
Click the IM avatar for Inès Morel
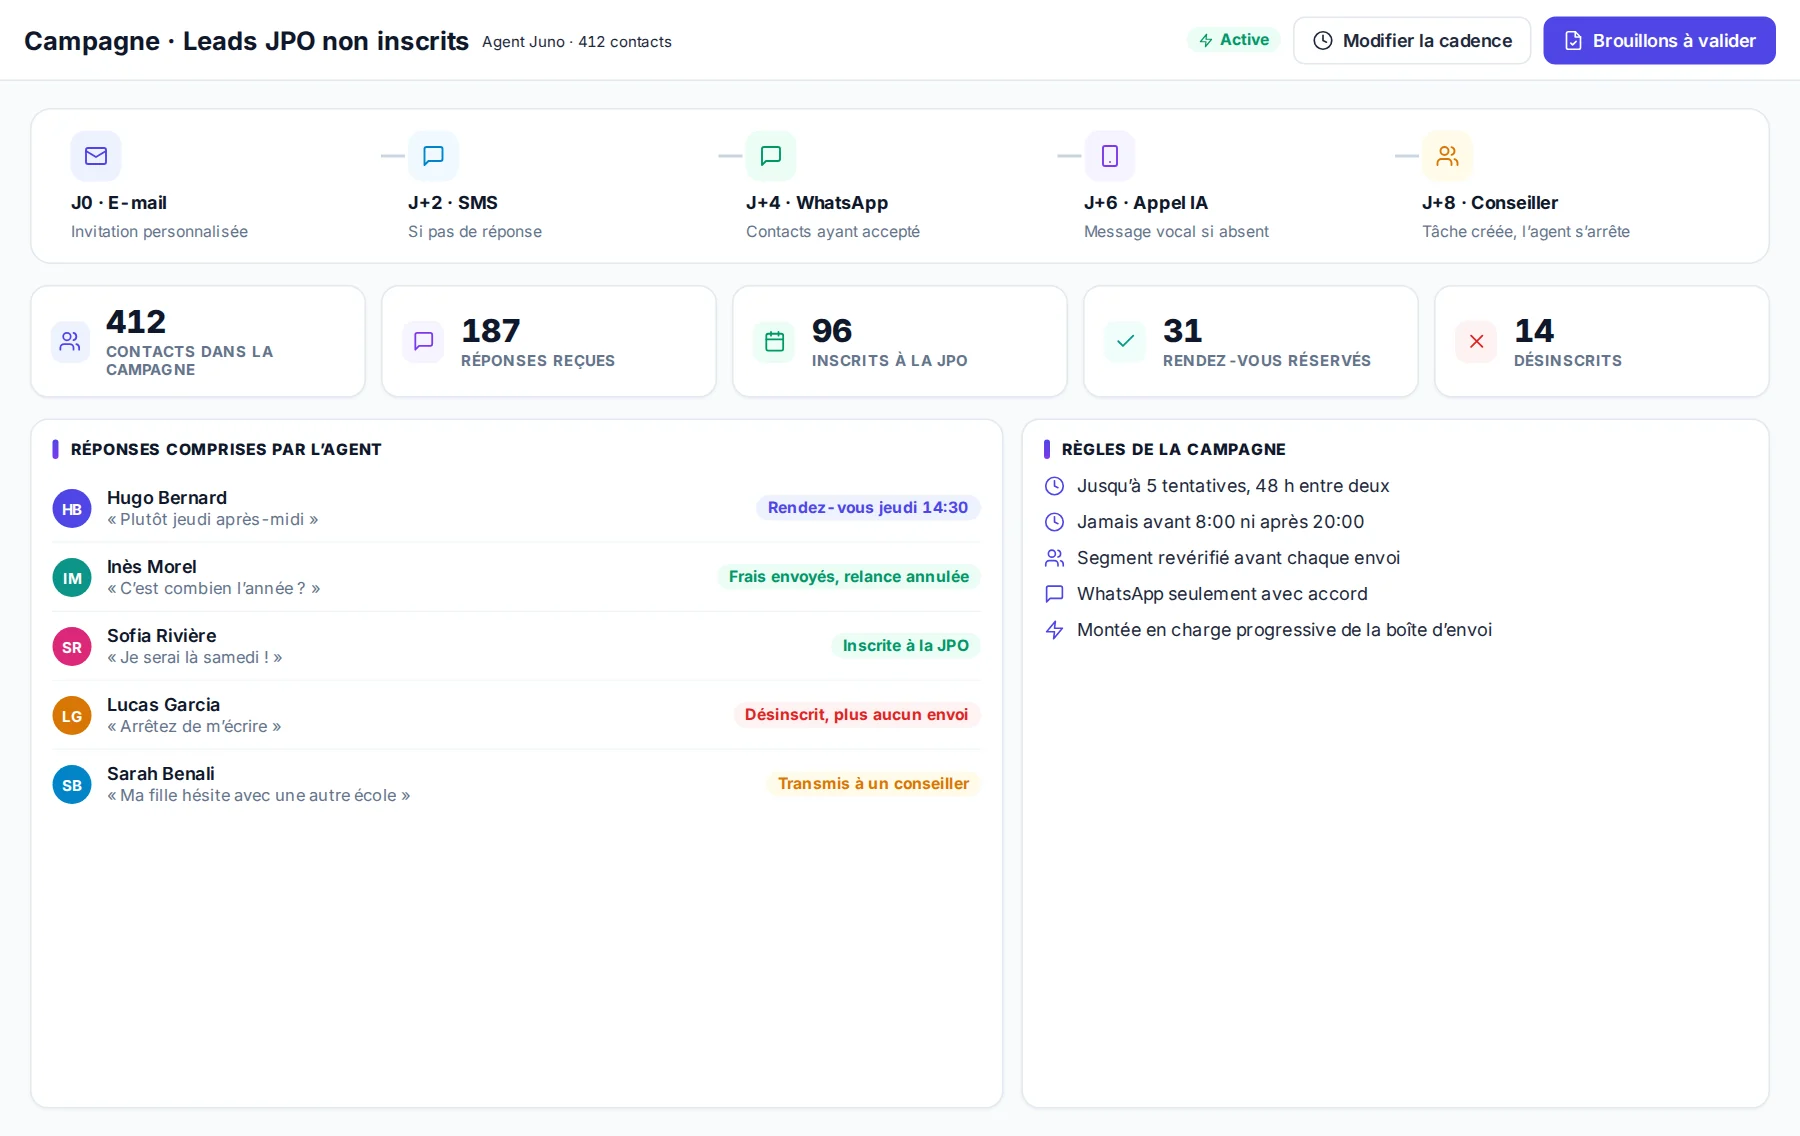point(72,578)
